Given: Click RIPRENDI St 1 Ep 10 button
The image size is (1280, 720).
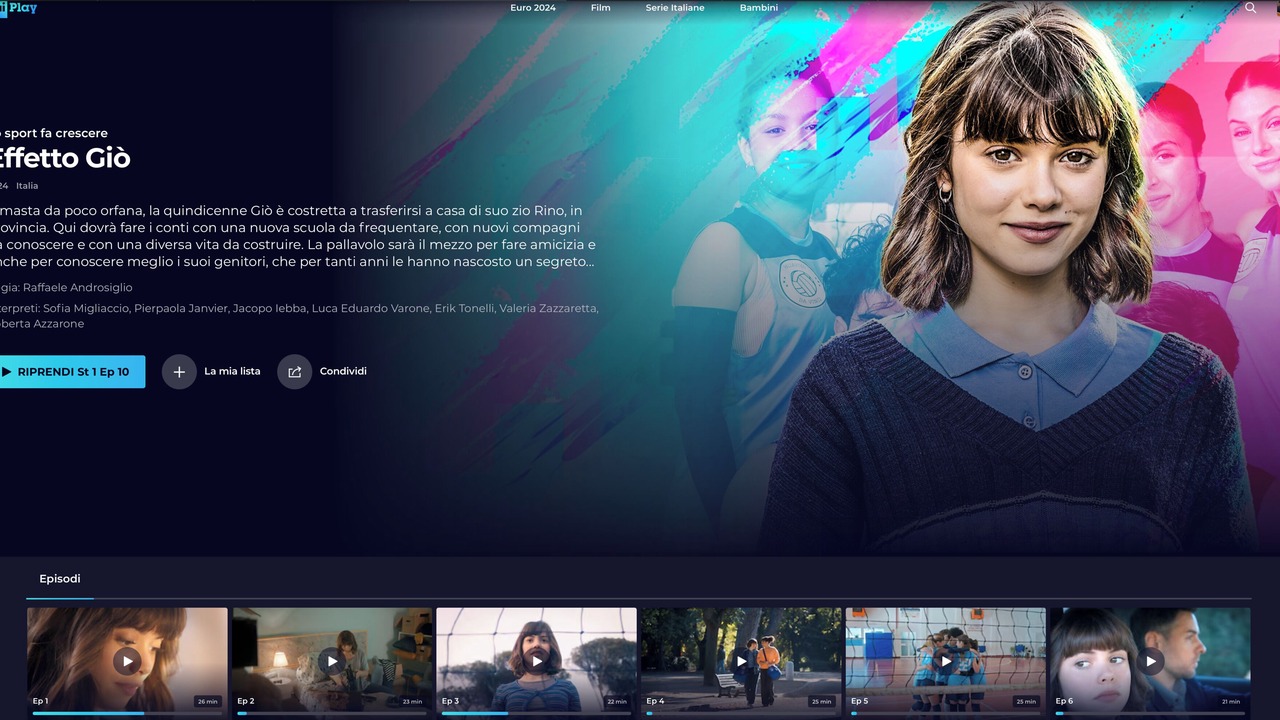Looking at the screenshot, I should pyautogui.click(x=72, y=372).
